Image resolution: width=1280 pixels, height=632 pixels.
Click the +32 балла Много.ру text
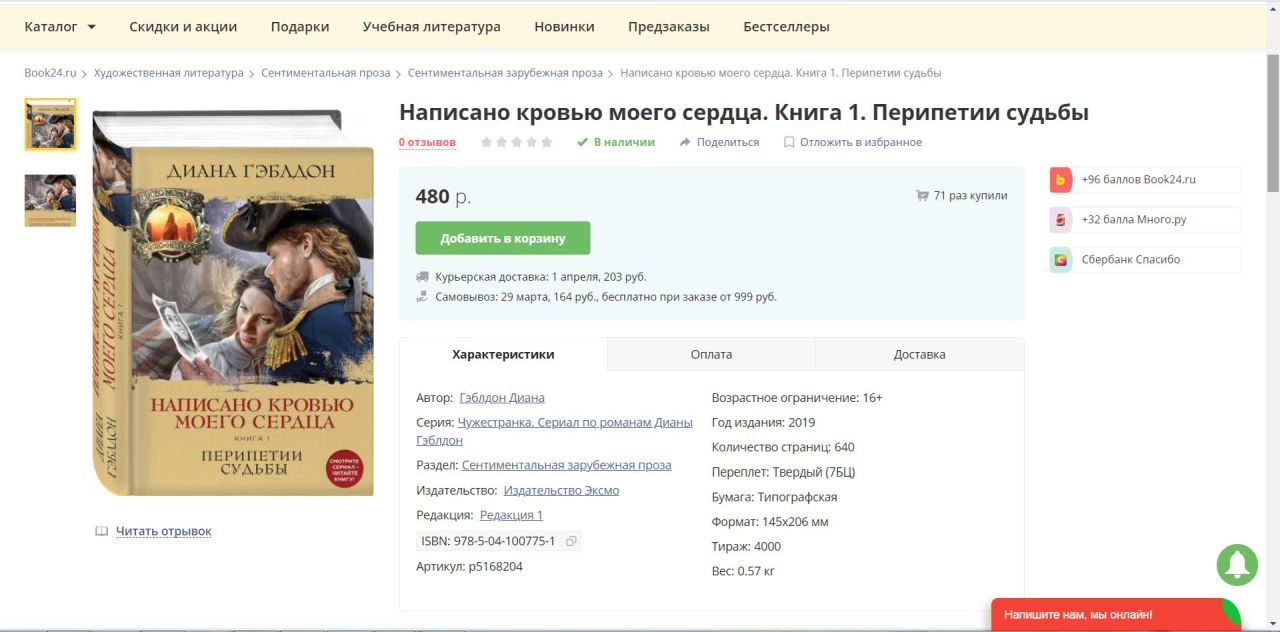tap(1134, 220)
